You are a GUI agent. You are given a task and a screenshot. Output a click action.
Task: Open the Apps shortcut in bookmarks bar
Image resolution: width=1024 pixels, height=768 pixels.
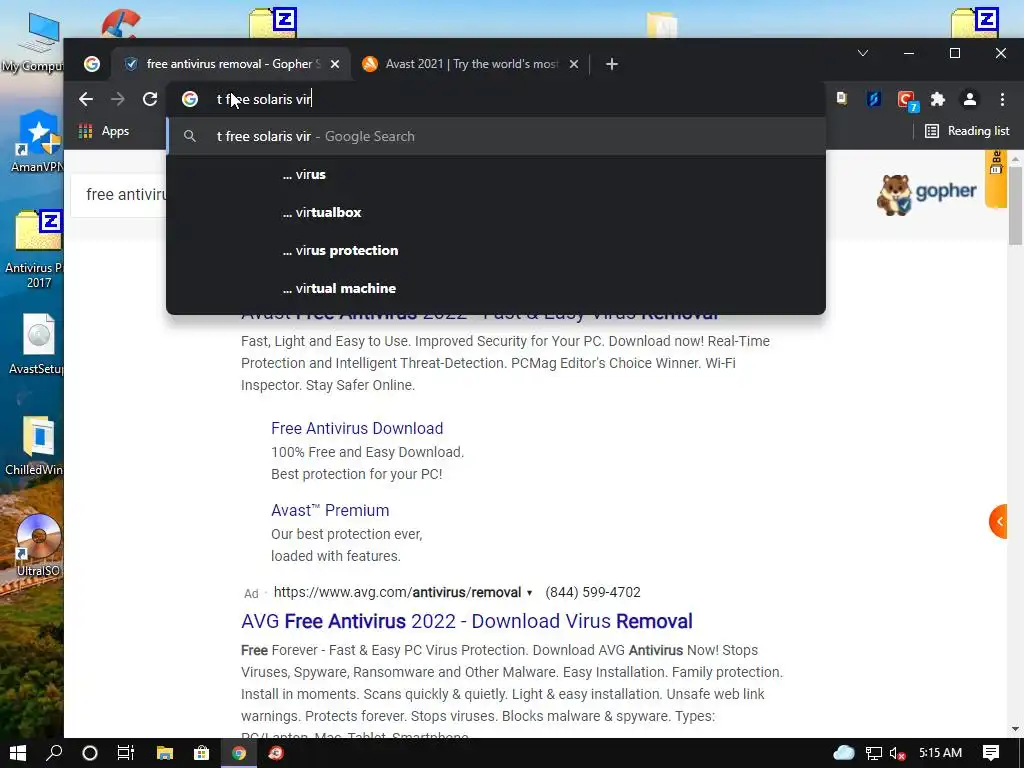(104, 131)
